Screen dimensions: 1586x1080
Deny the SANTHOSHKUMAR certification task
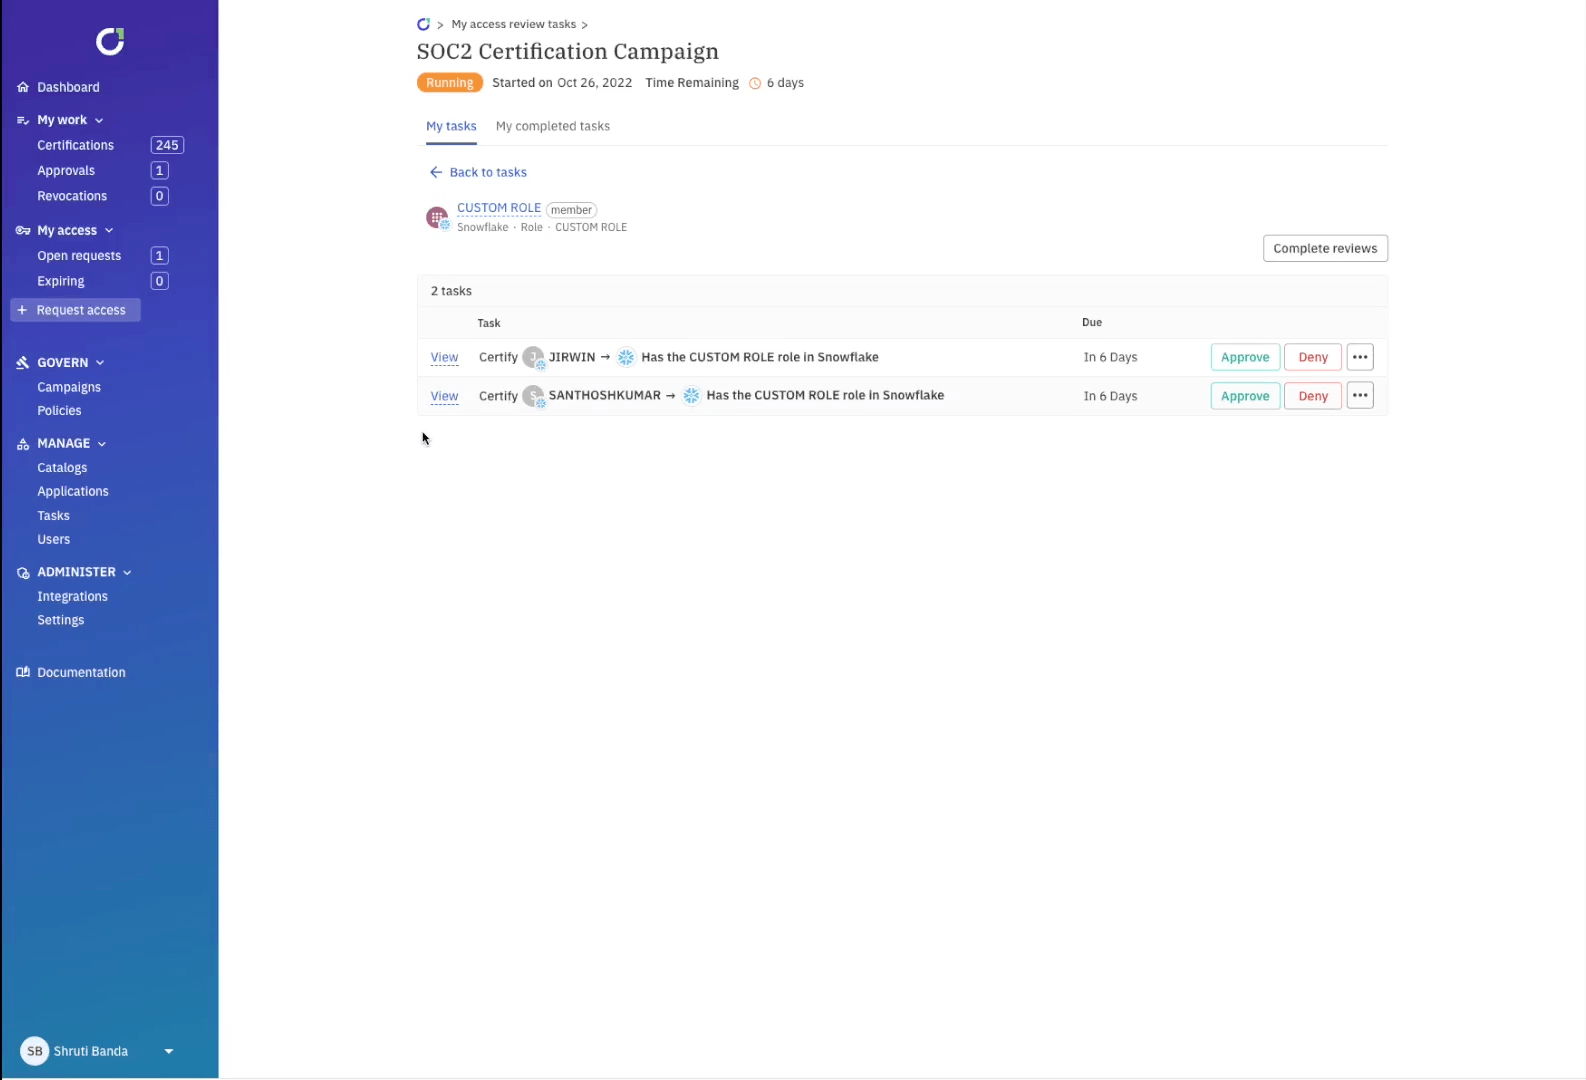[x=1312, y=396]
